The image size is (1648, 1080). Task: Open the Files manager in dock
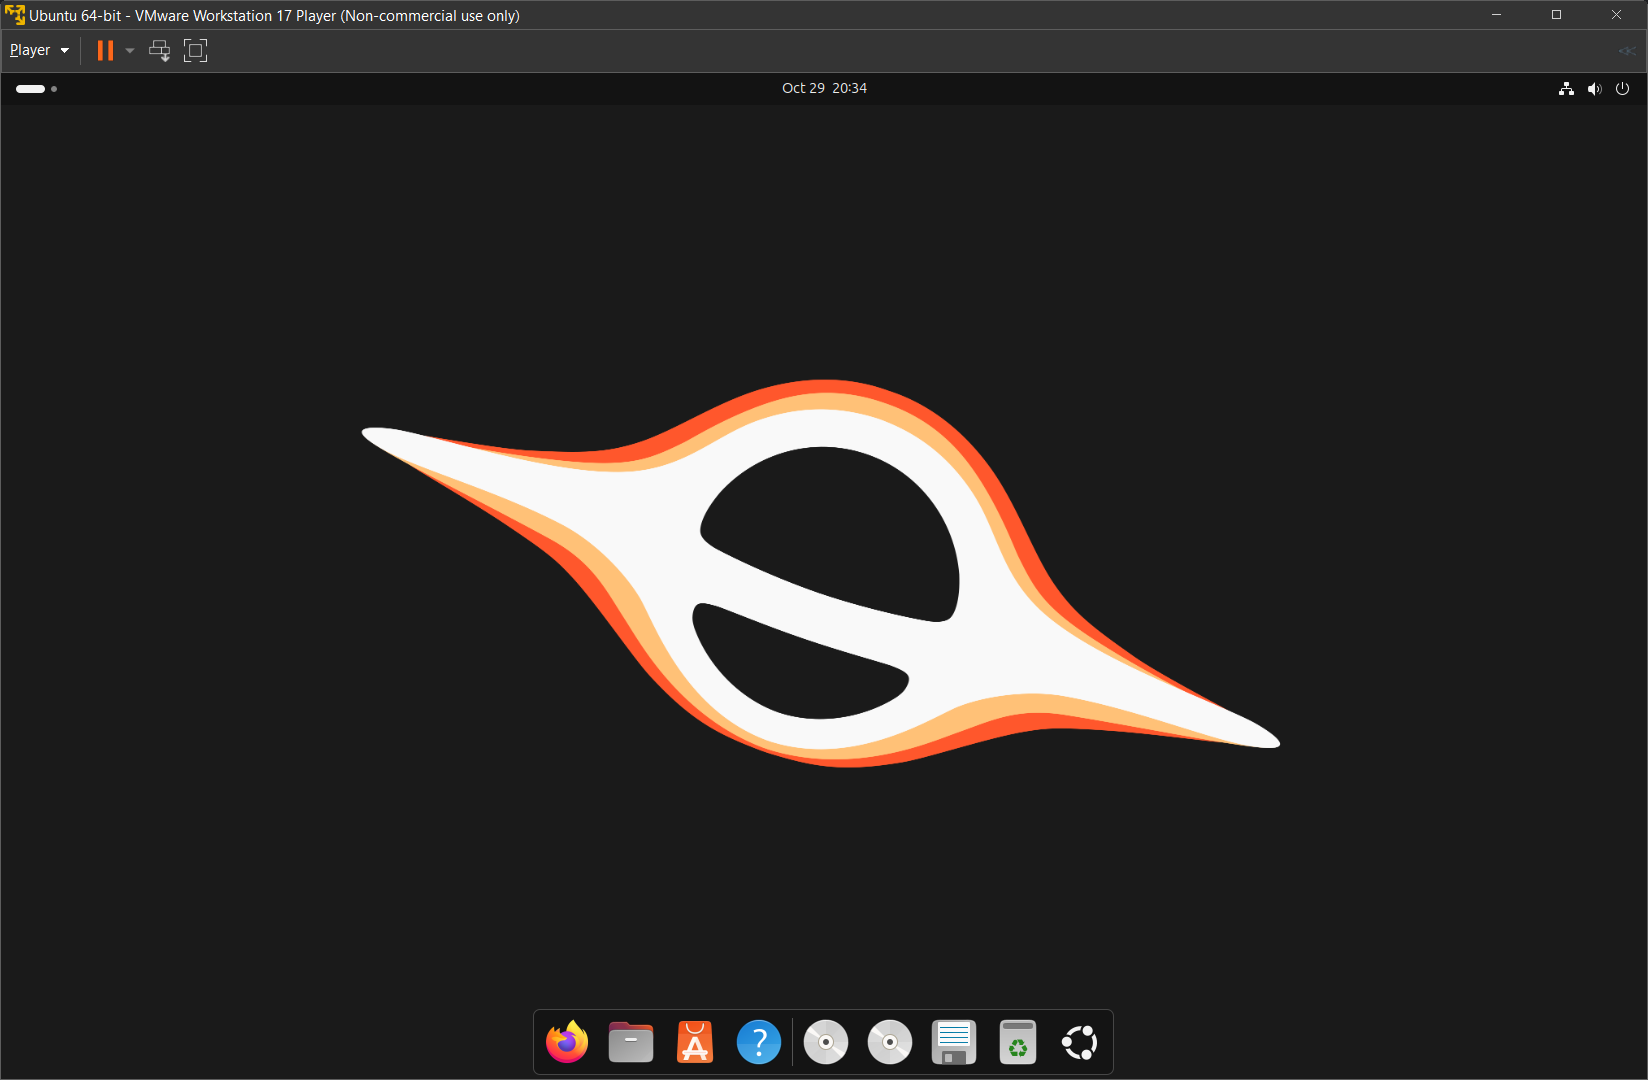(631, 1042)
